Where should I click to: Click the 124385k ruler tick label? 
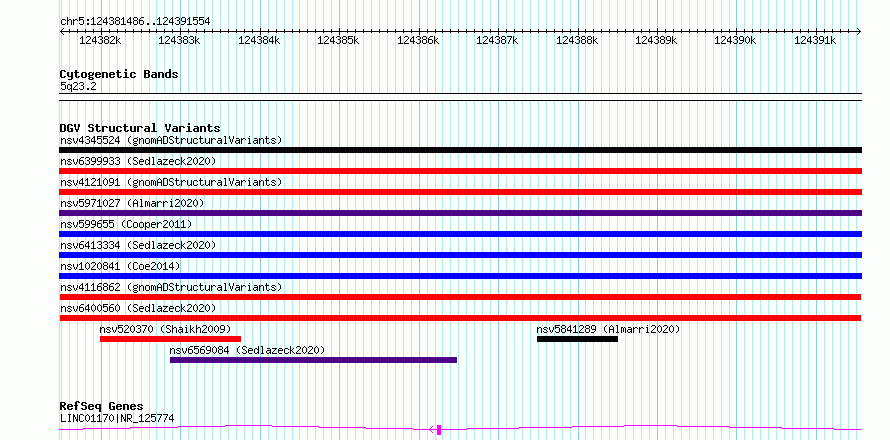coord(338,41)
